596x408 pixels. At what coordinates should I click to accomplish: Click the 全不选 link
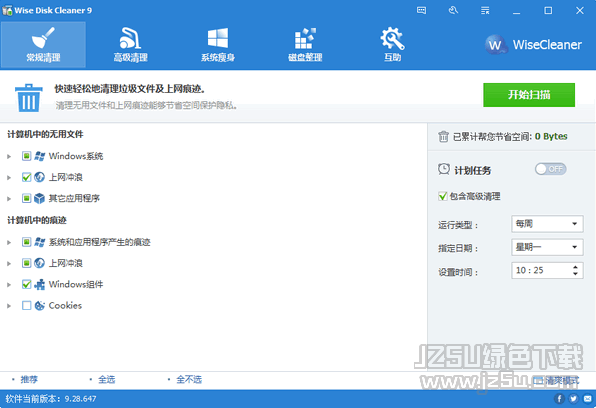(189, 379)
